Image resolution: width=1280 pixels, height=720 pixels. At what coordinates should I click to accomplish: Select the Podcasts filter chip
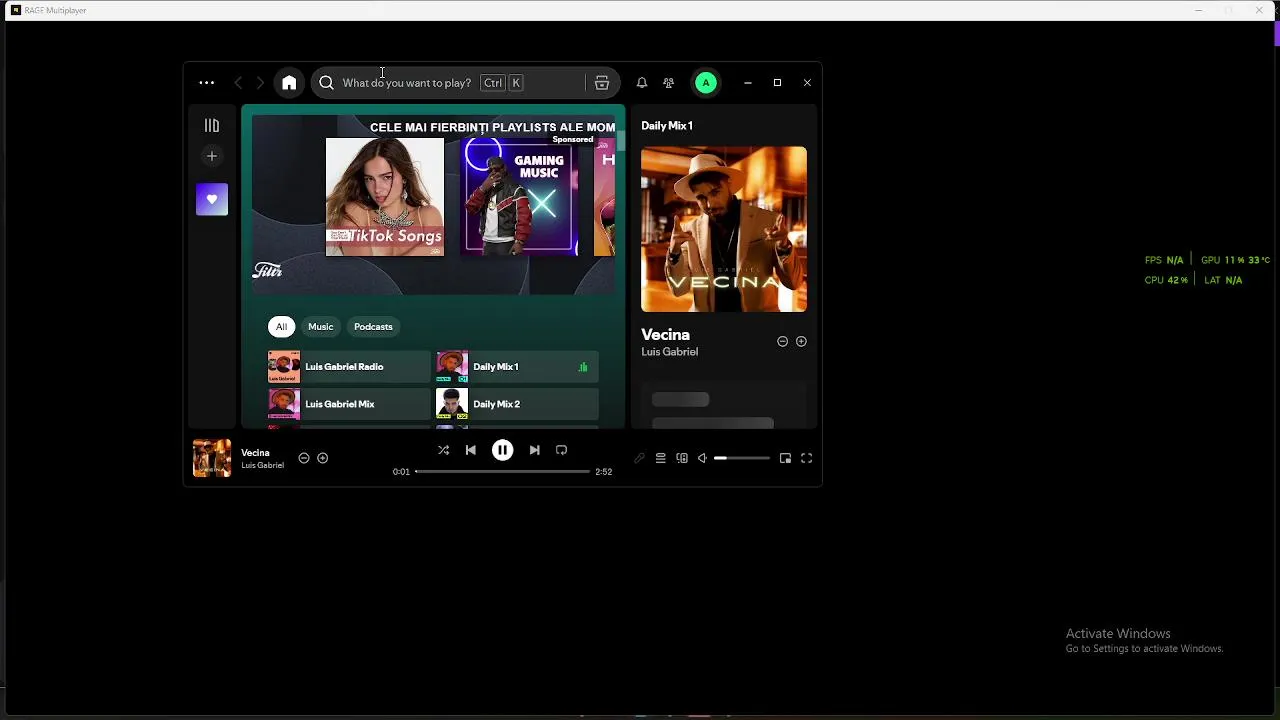373,327
